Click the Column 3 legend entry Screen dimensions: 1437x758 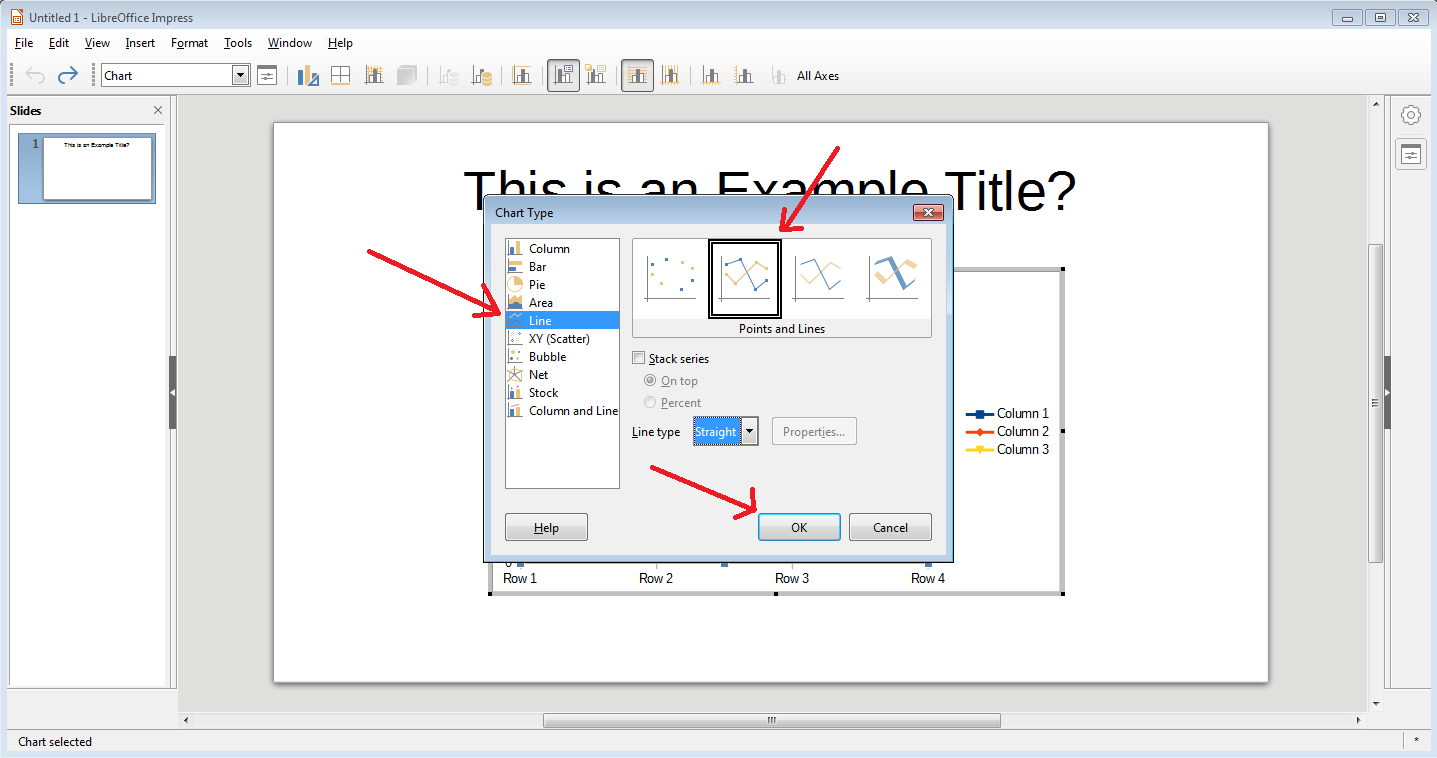tap(1007, 449)
